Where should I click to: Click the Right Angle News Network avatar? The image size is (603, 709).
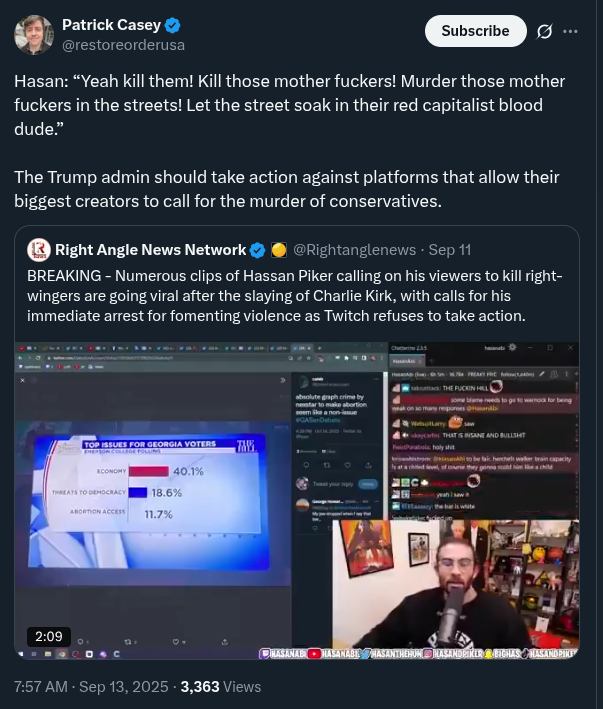click(x=39, y=250)
